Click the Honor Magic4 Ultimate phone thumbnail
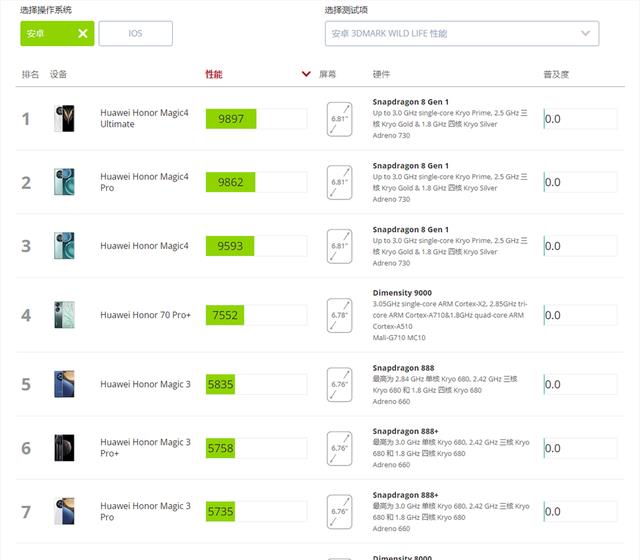The width and height of the screenshot is (640, 560). (64, 119)
